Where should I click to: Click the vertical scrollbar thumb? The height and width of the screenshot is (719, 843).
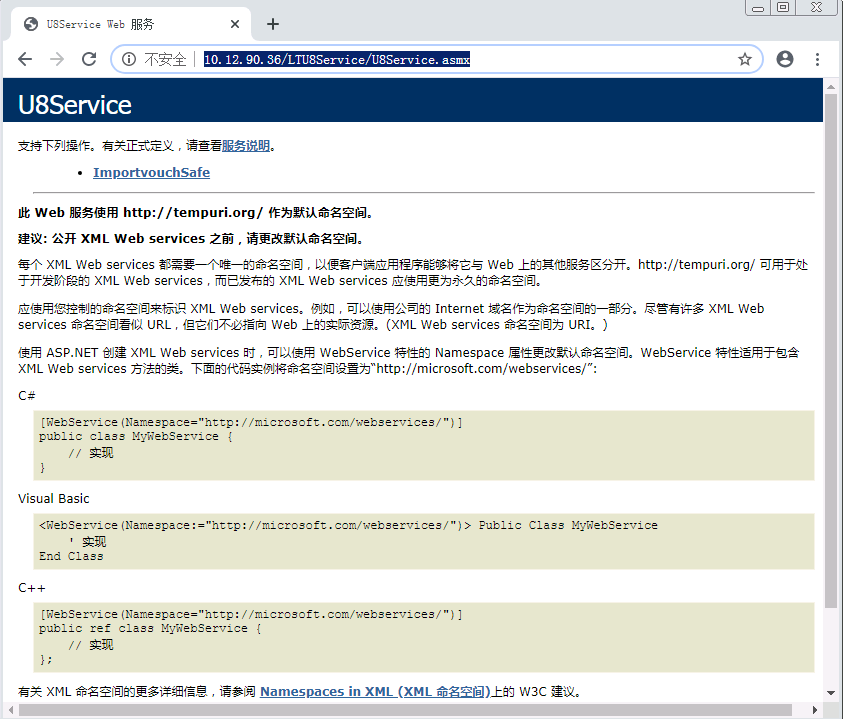point(831,351)
